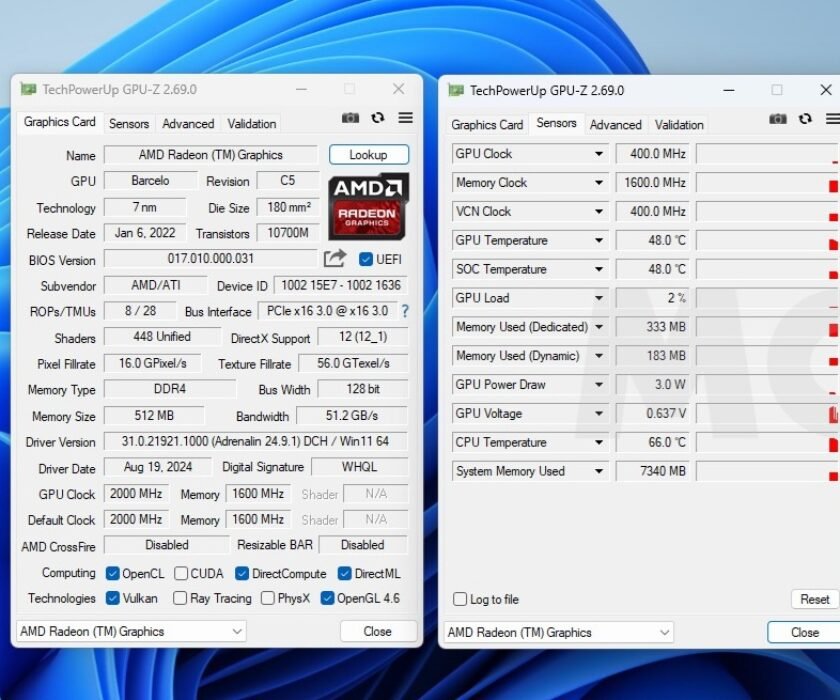The height and width of the screenshot is (700, 840).
Task: Open the hamburger menu in left window
Action: [x=405, y=118]
